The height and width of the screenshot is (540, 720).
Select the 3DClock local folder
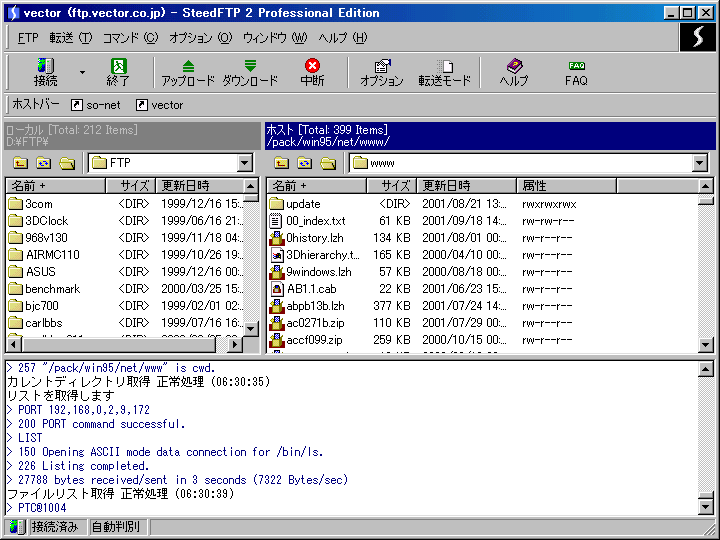click(38, 221)
